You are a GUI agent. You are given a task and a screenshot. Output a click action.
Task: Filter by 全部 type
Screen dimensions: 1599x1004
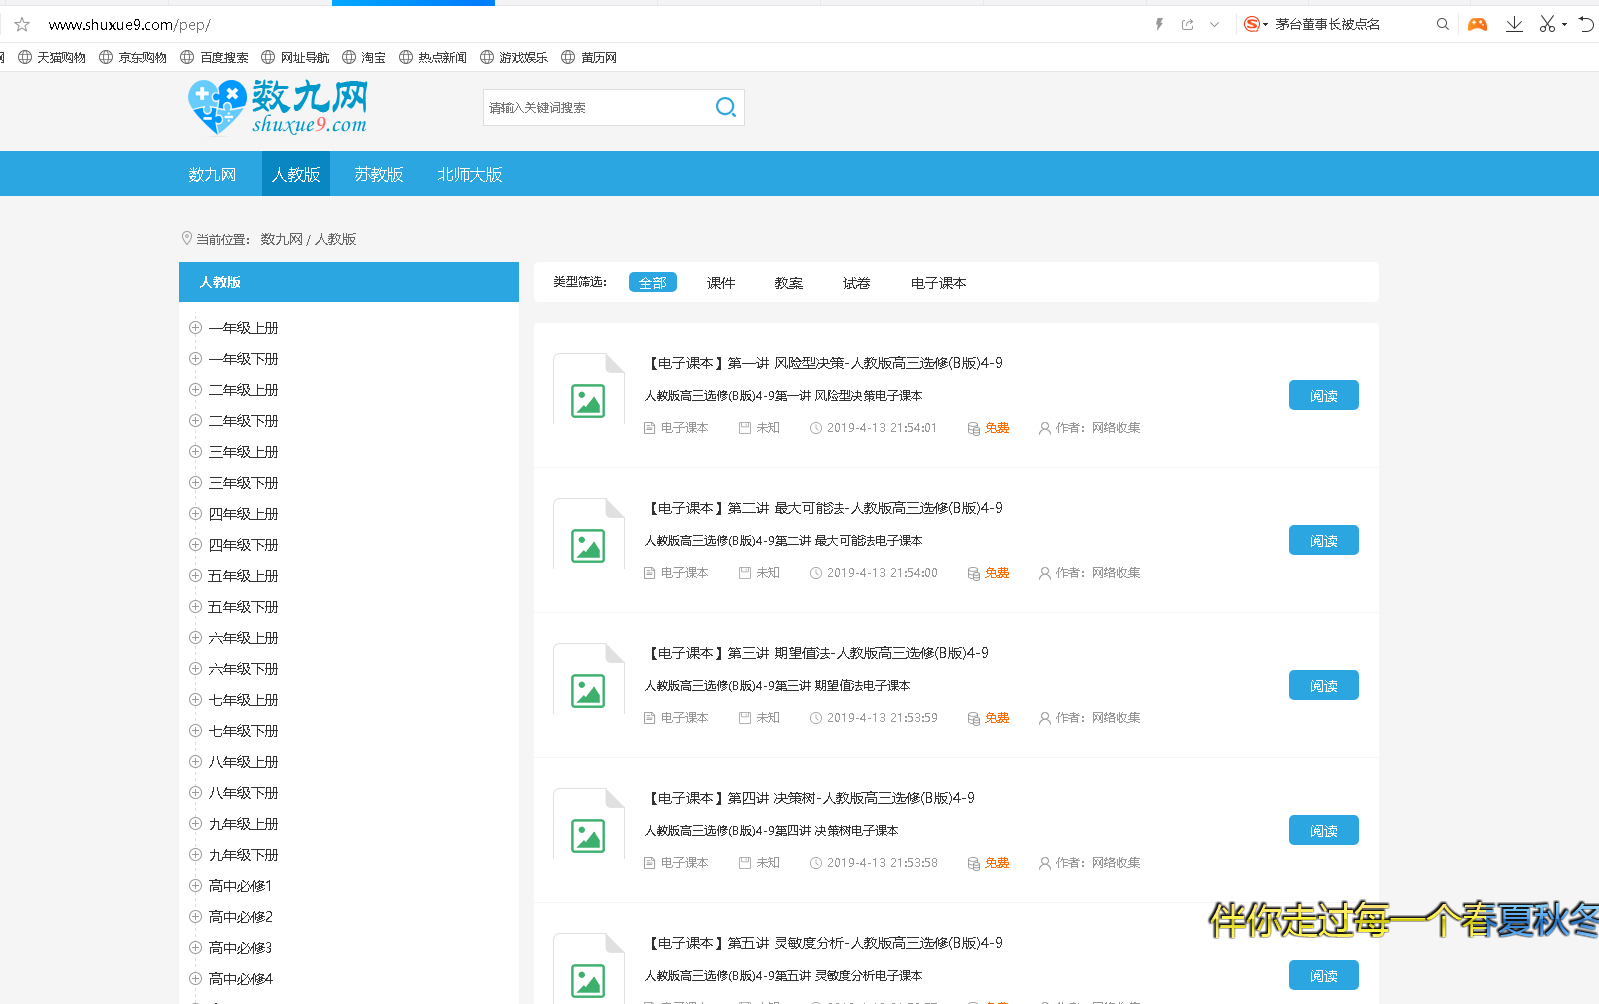coord(653,283)
